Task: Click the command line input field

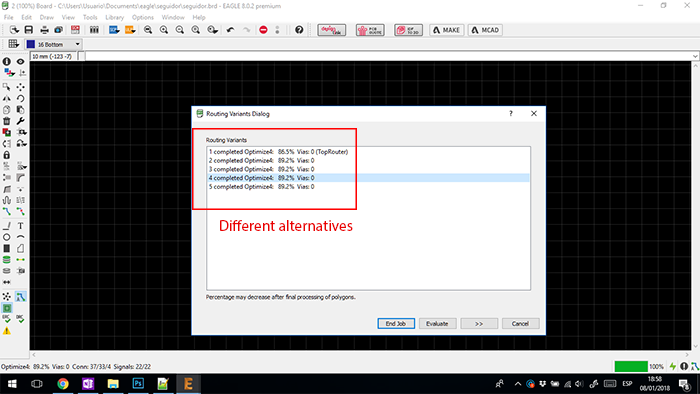Action: pyautogui.click(x=388, y=56)
